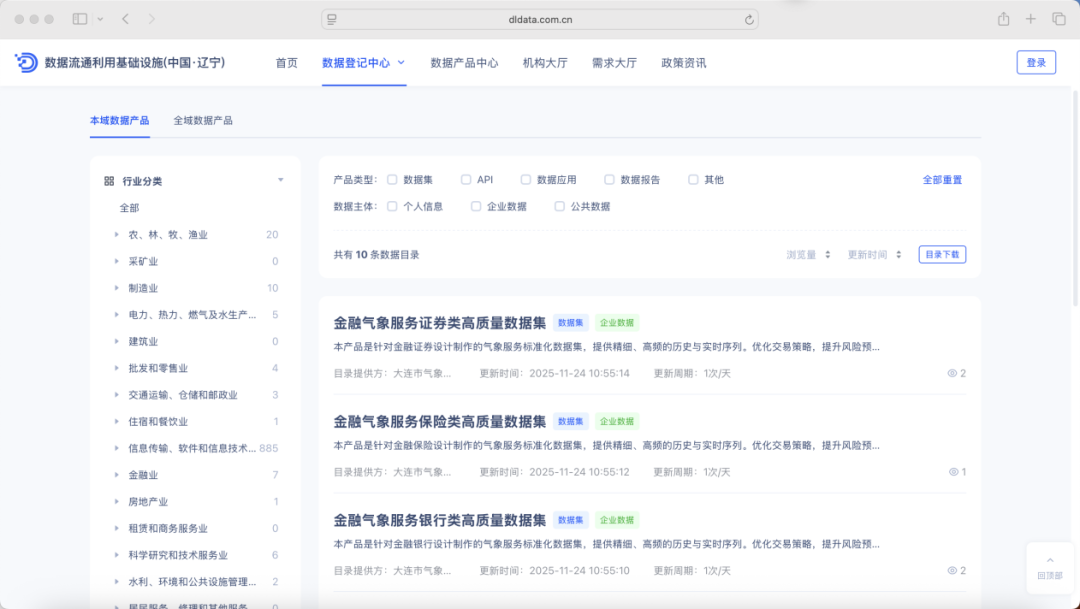
Task: Switch to the 全域数据产品 tab
Action: pos(203,120)
